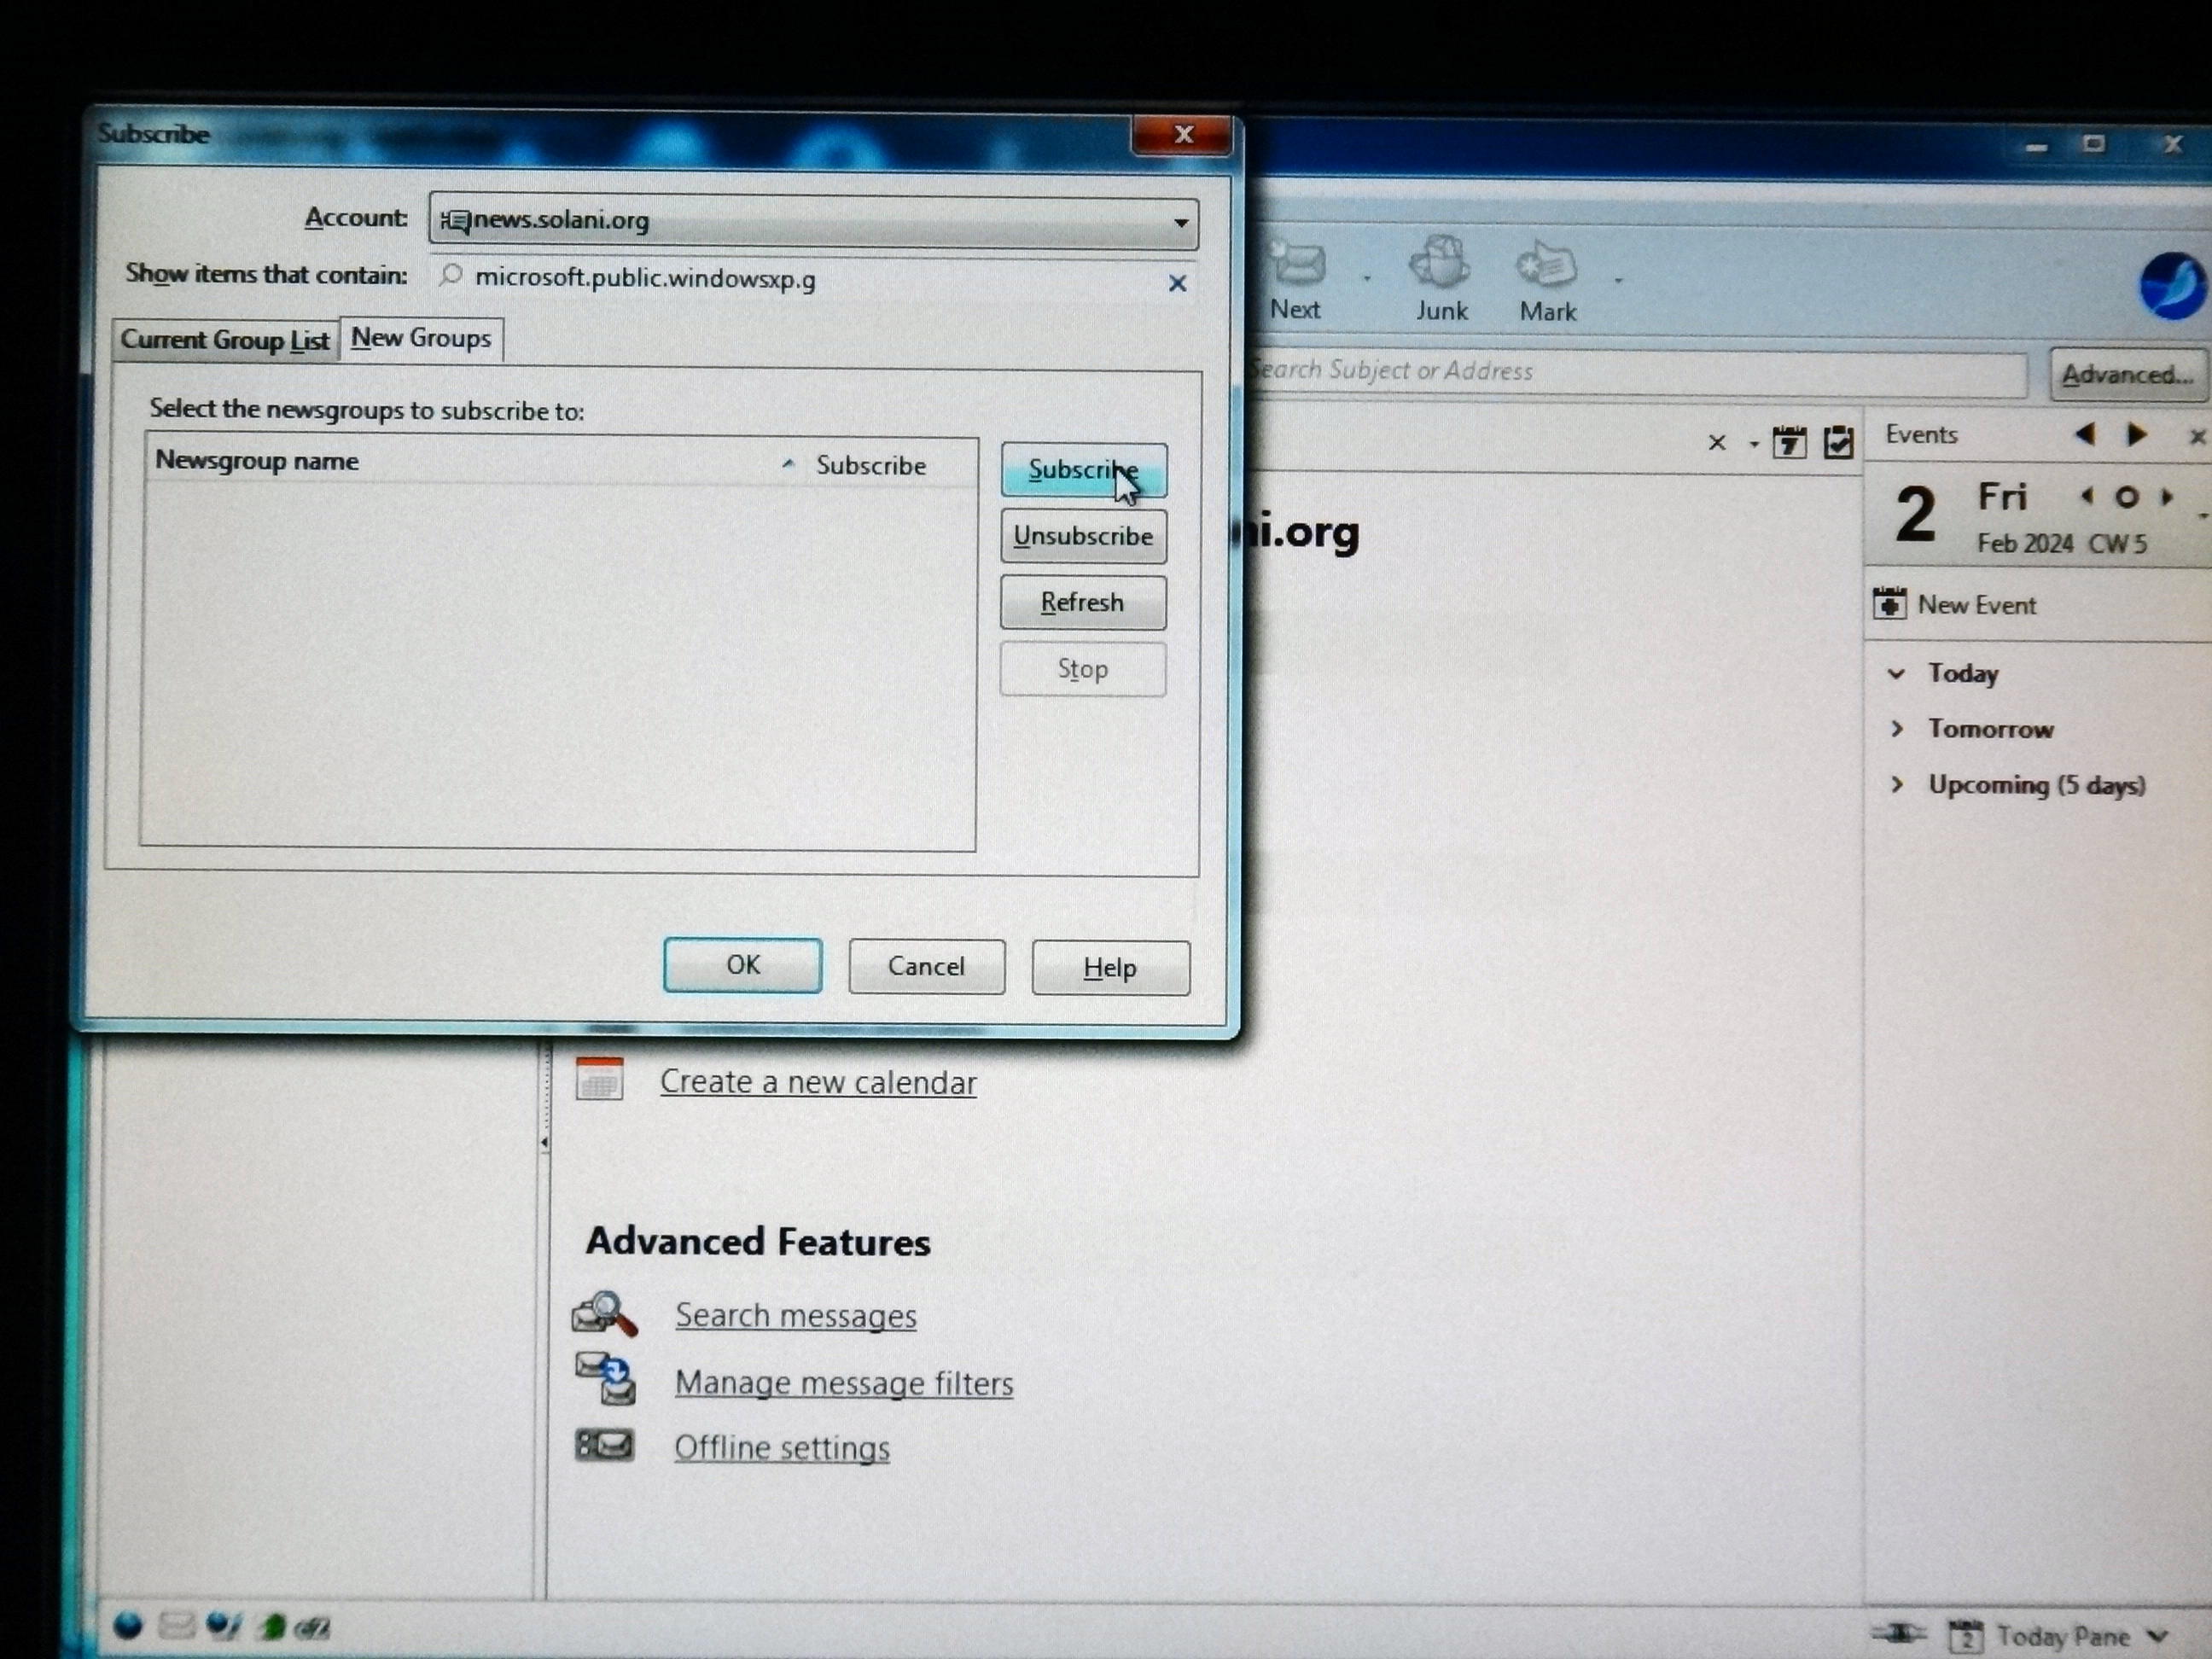The height and width of the screenshot is (1659, 2212).
Task: Open Composer from status bar icon
Action: 223,1627
